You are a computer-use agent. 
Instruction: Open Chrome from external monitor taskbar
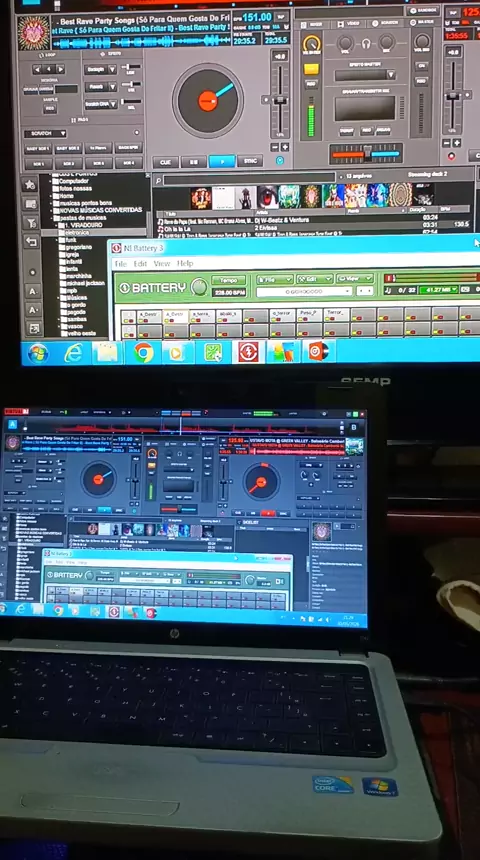(x=143, y=353)
